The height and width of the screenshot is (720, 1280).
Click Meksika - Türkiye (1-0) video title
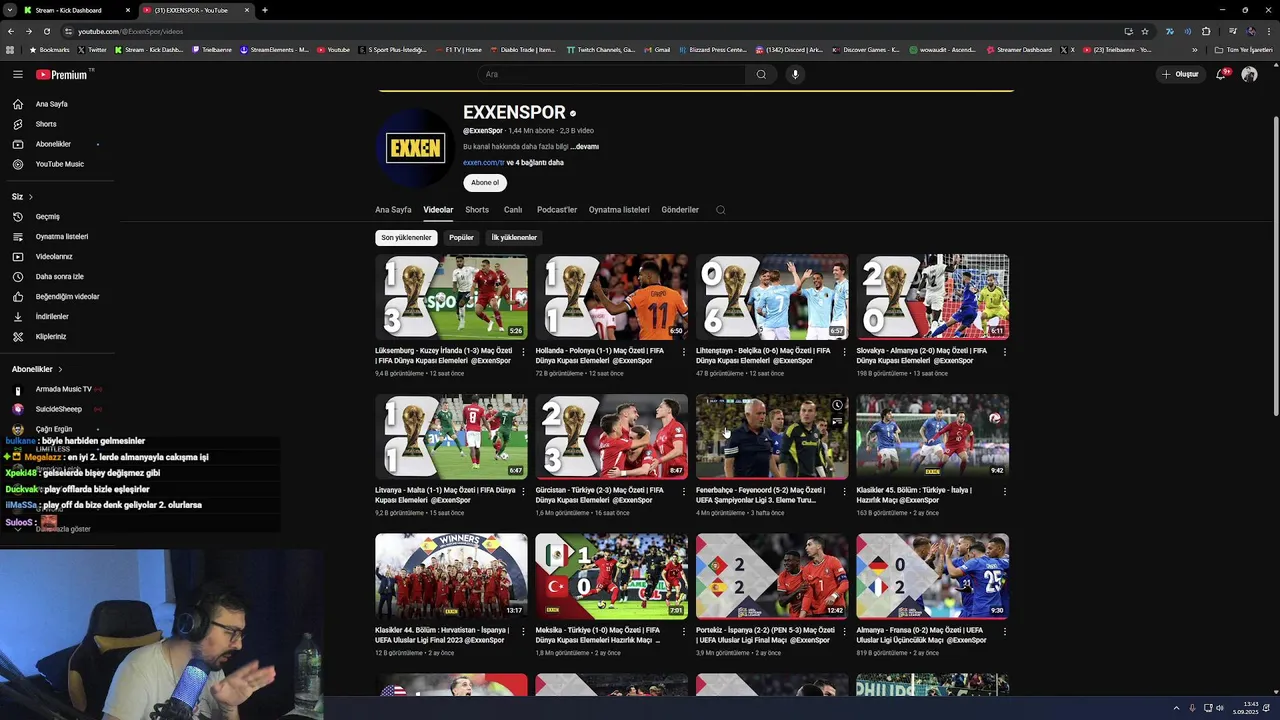pos(598,635)
